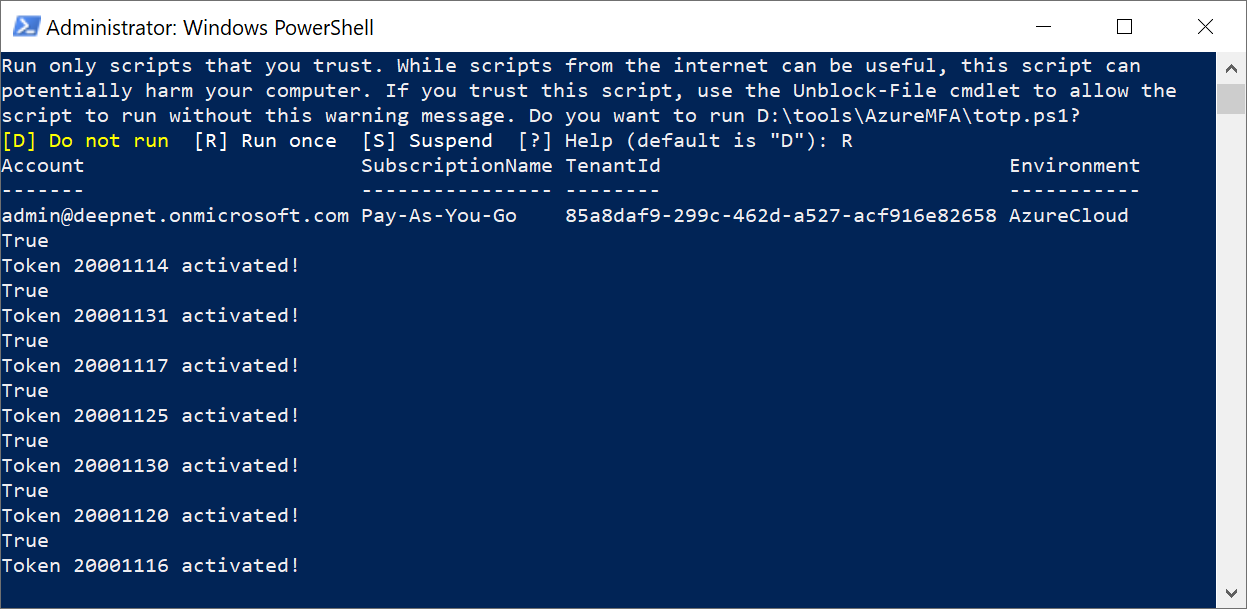Click the line "Token 20001114 activated!"
This screenshot has width=1247, height=609.
tap(150, 266)
